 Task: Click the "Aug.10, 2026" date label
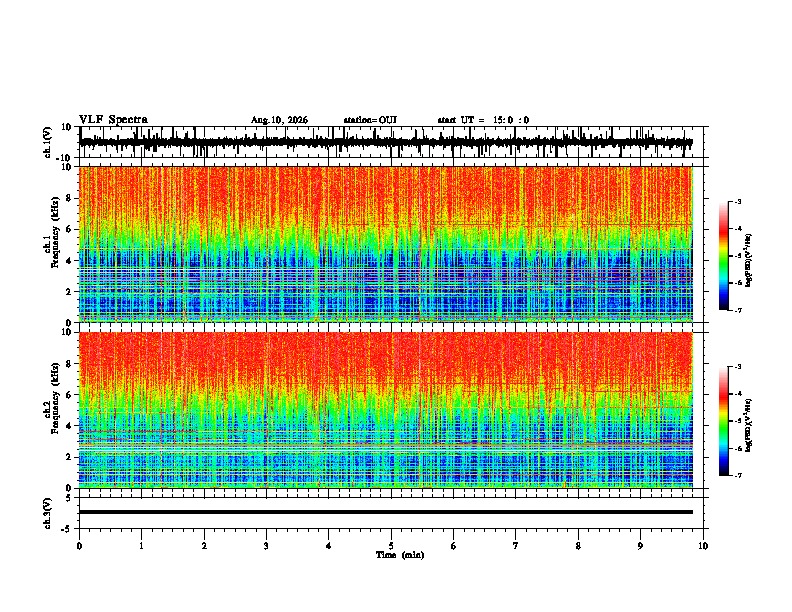[x=279, y=120]
